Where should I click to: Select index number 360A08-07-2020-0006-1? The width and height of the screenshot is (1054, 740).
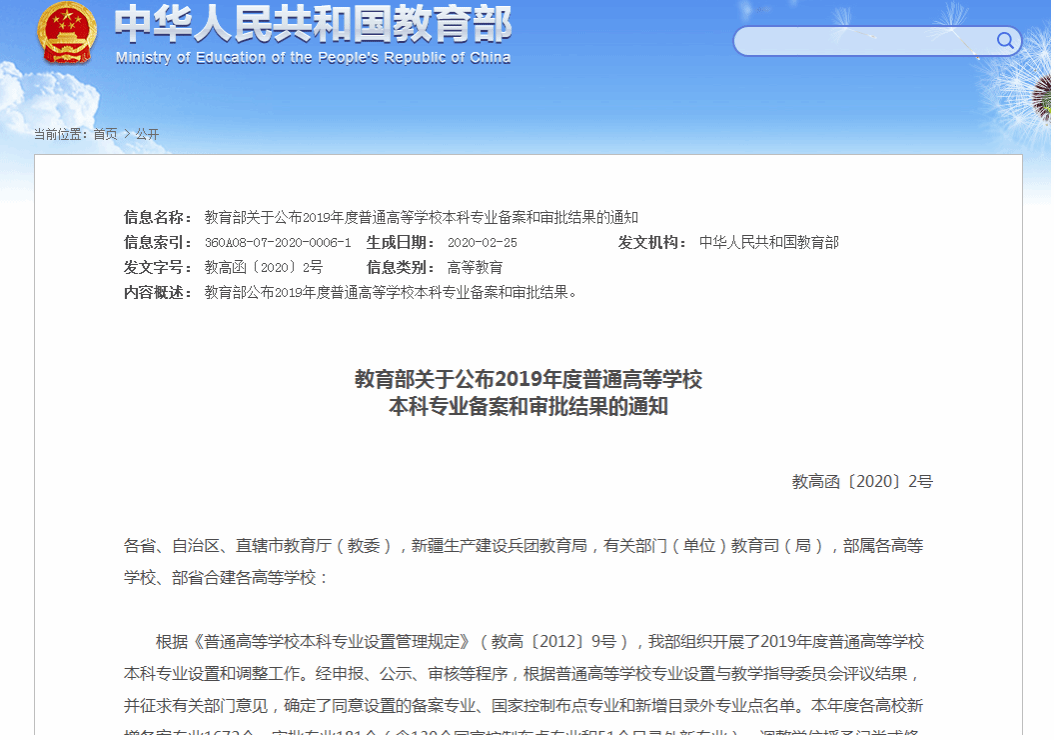point(277,243)
